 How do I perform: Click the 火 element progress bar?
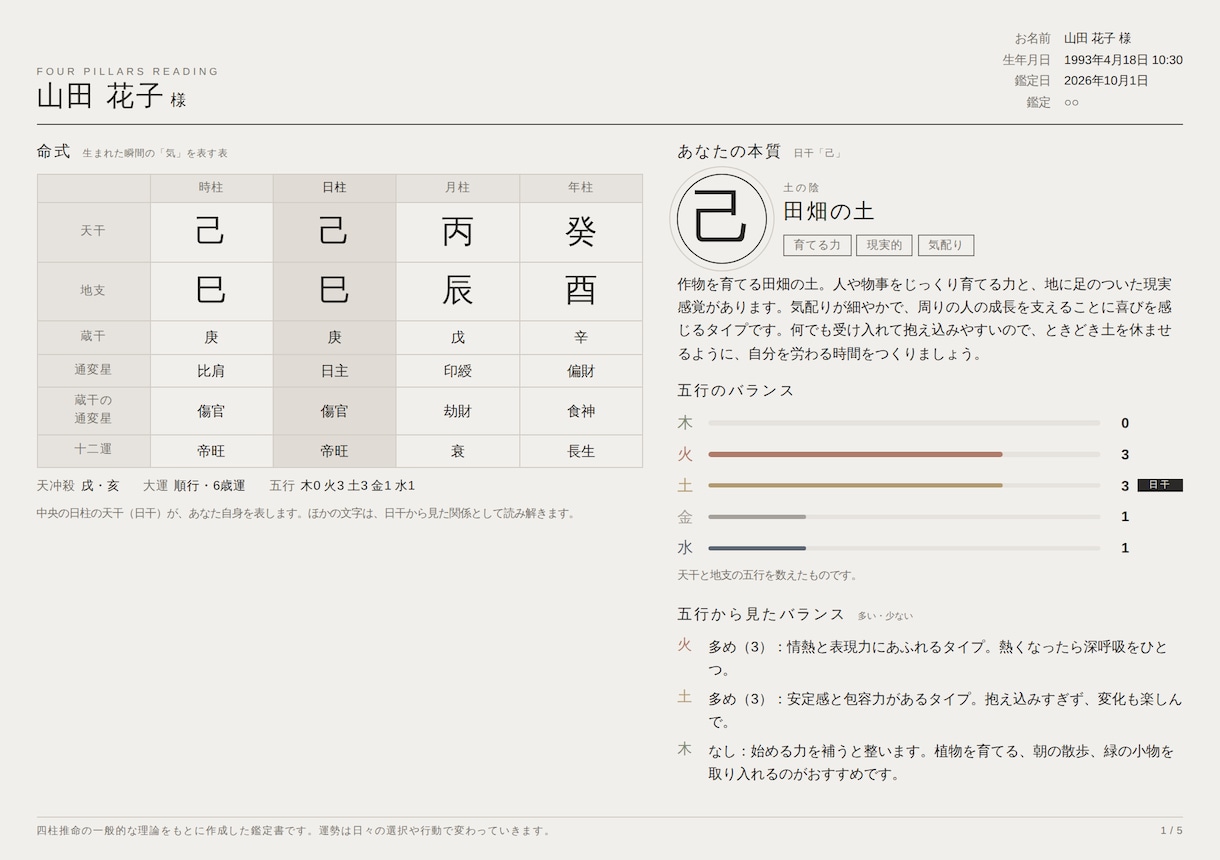904,454
